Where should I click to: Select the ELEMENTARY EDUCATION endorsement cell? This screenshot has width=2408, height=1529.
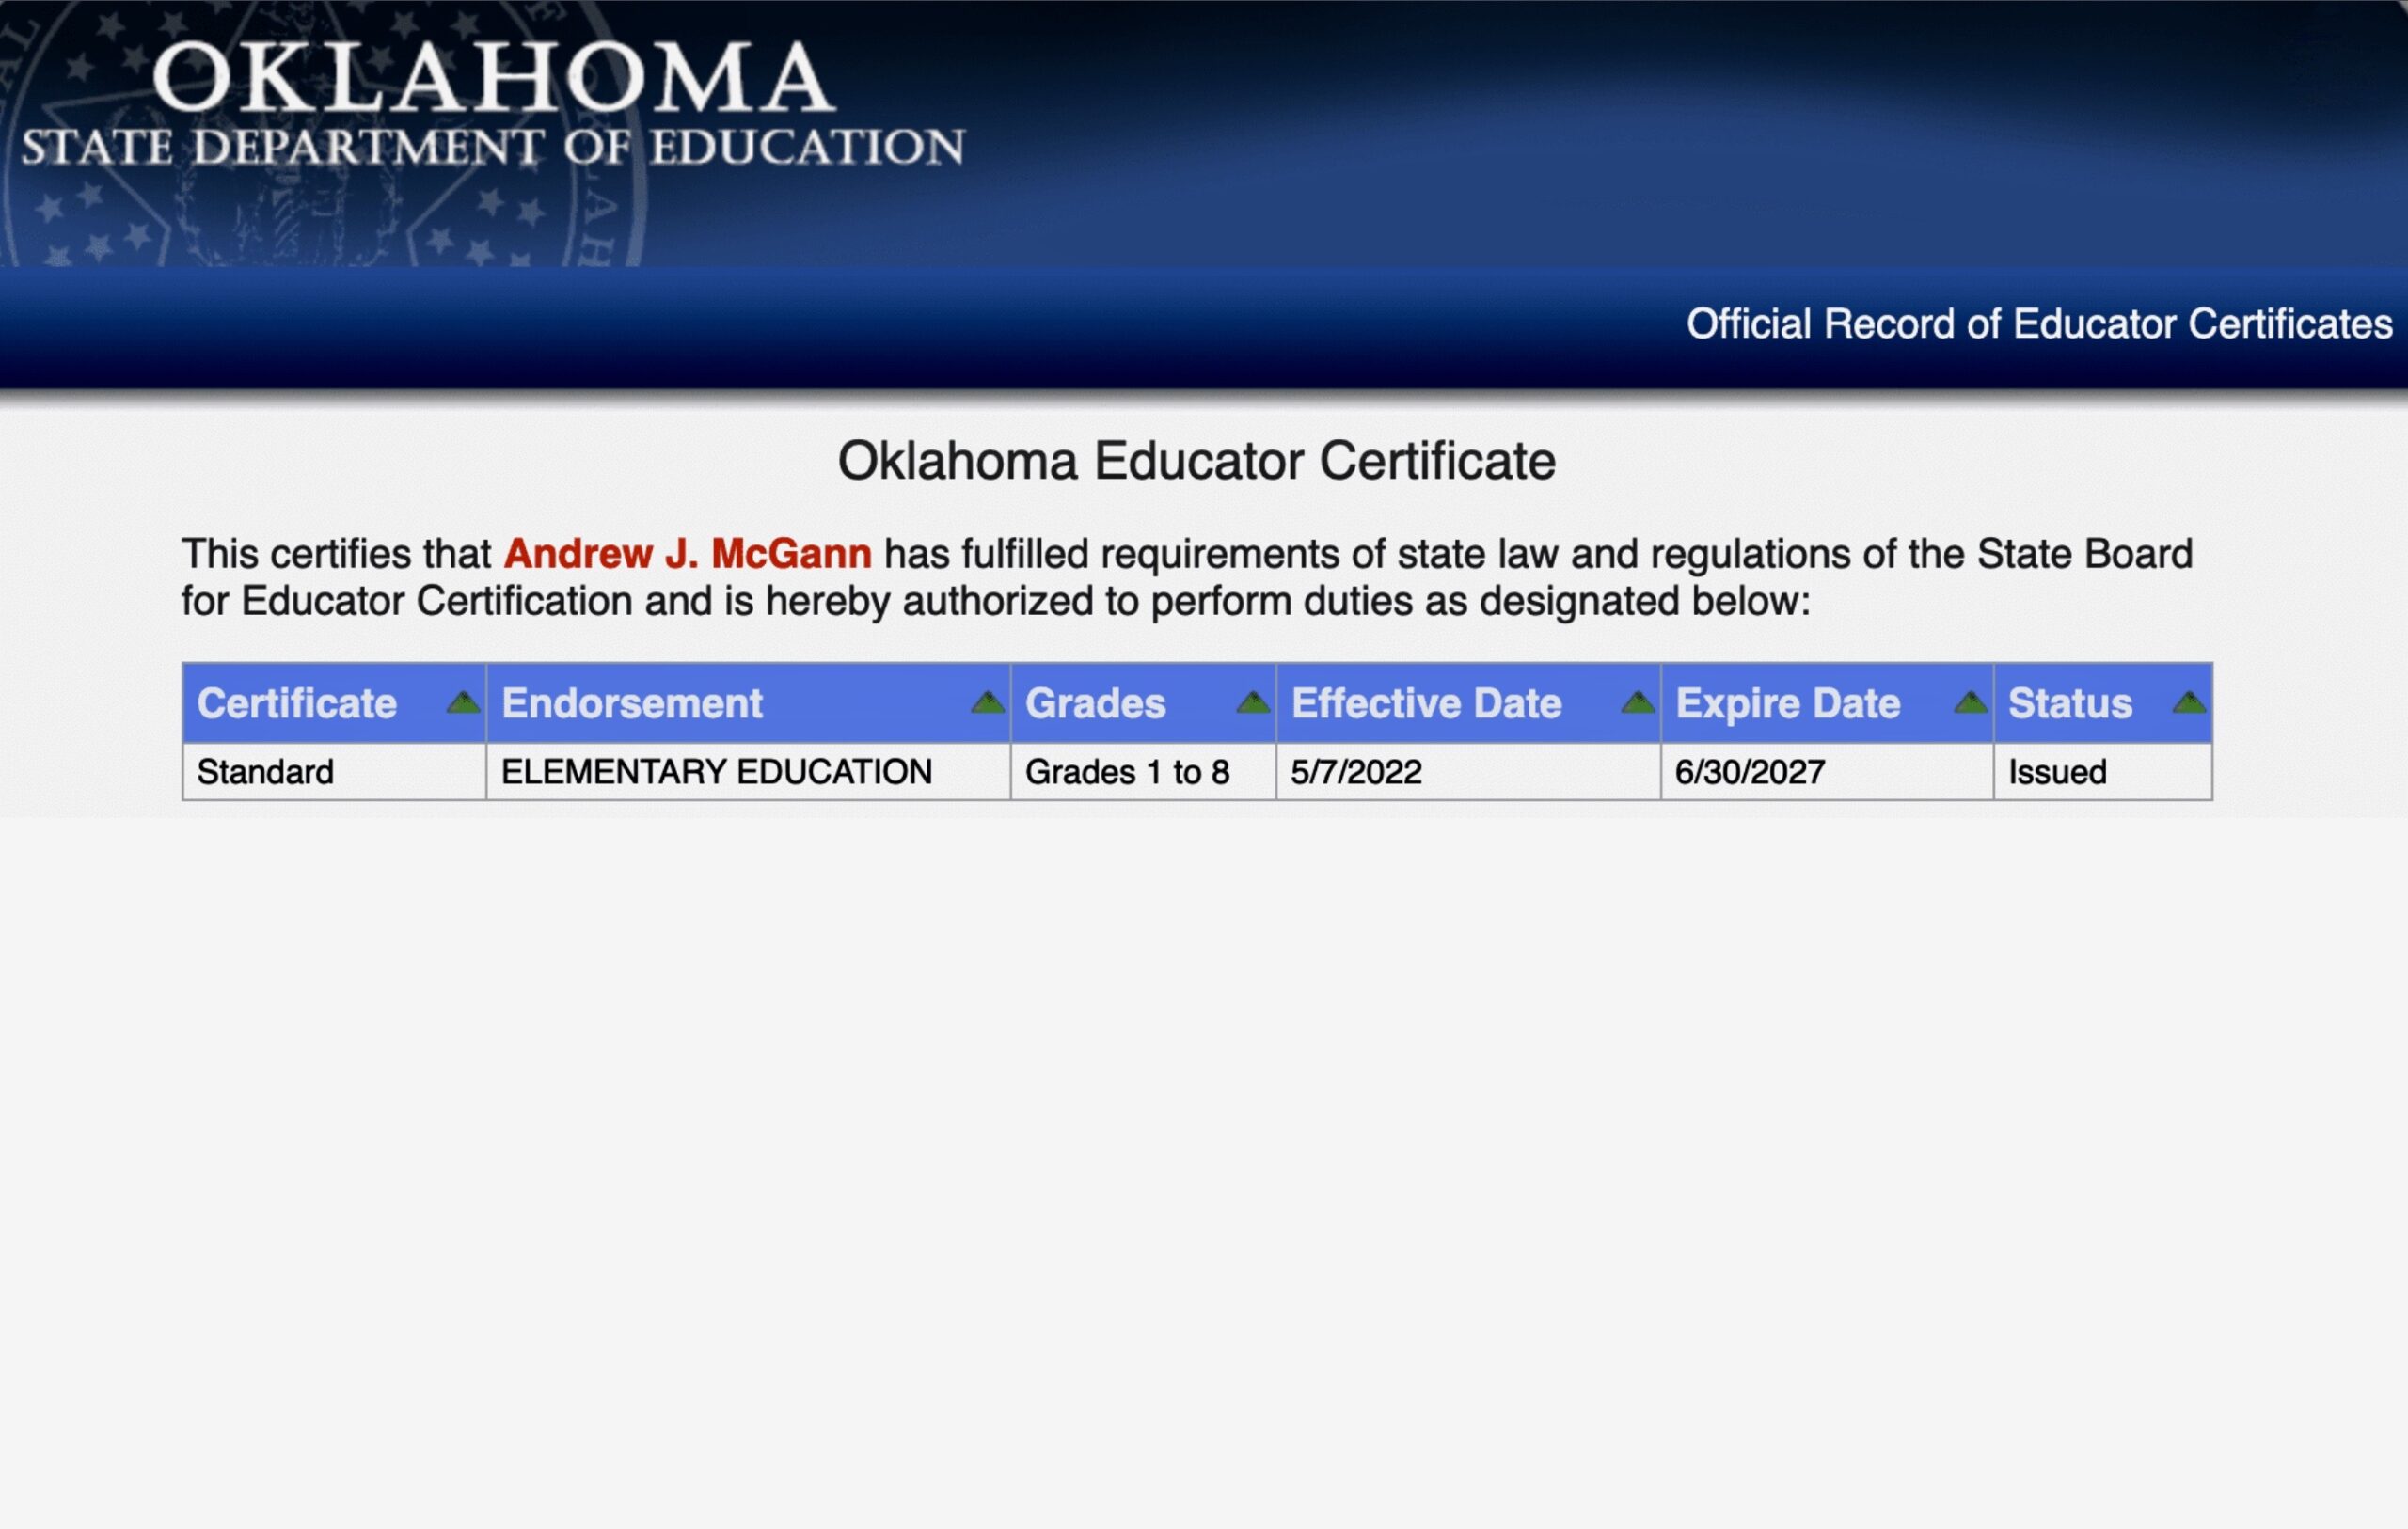click(x=716, y=772)
